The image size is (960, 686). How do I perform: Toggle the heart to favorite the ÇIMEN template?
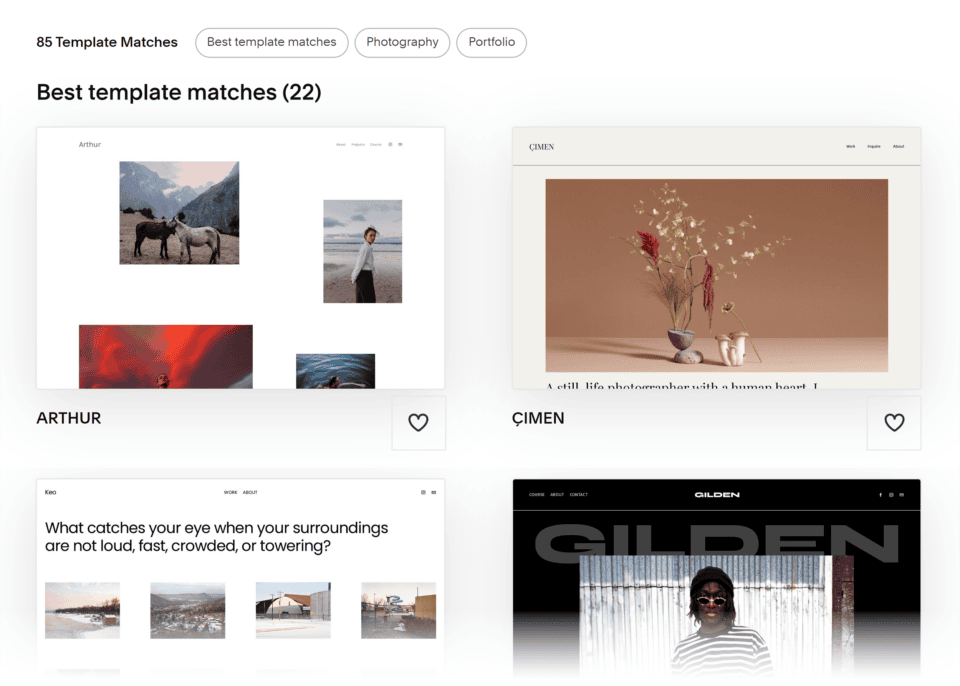tap(894, 423)
